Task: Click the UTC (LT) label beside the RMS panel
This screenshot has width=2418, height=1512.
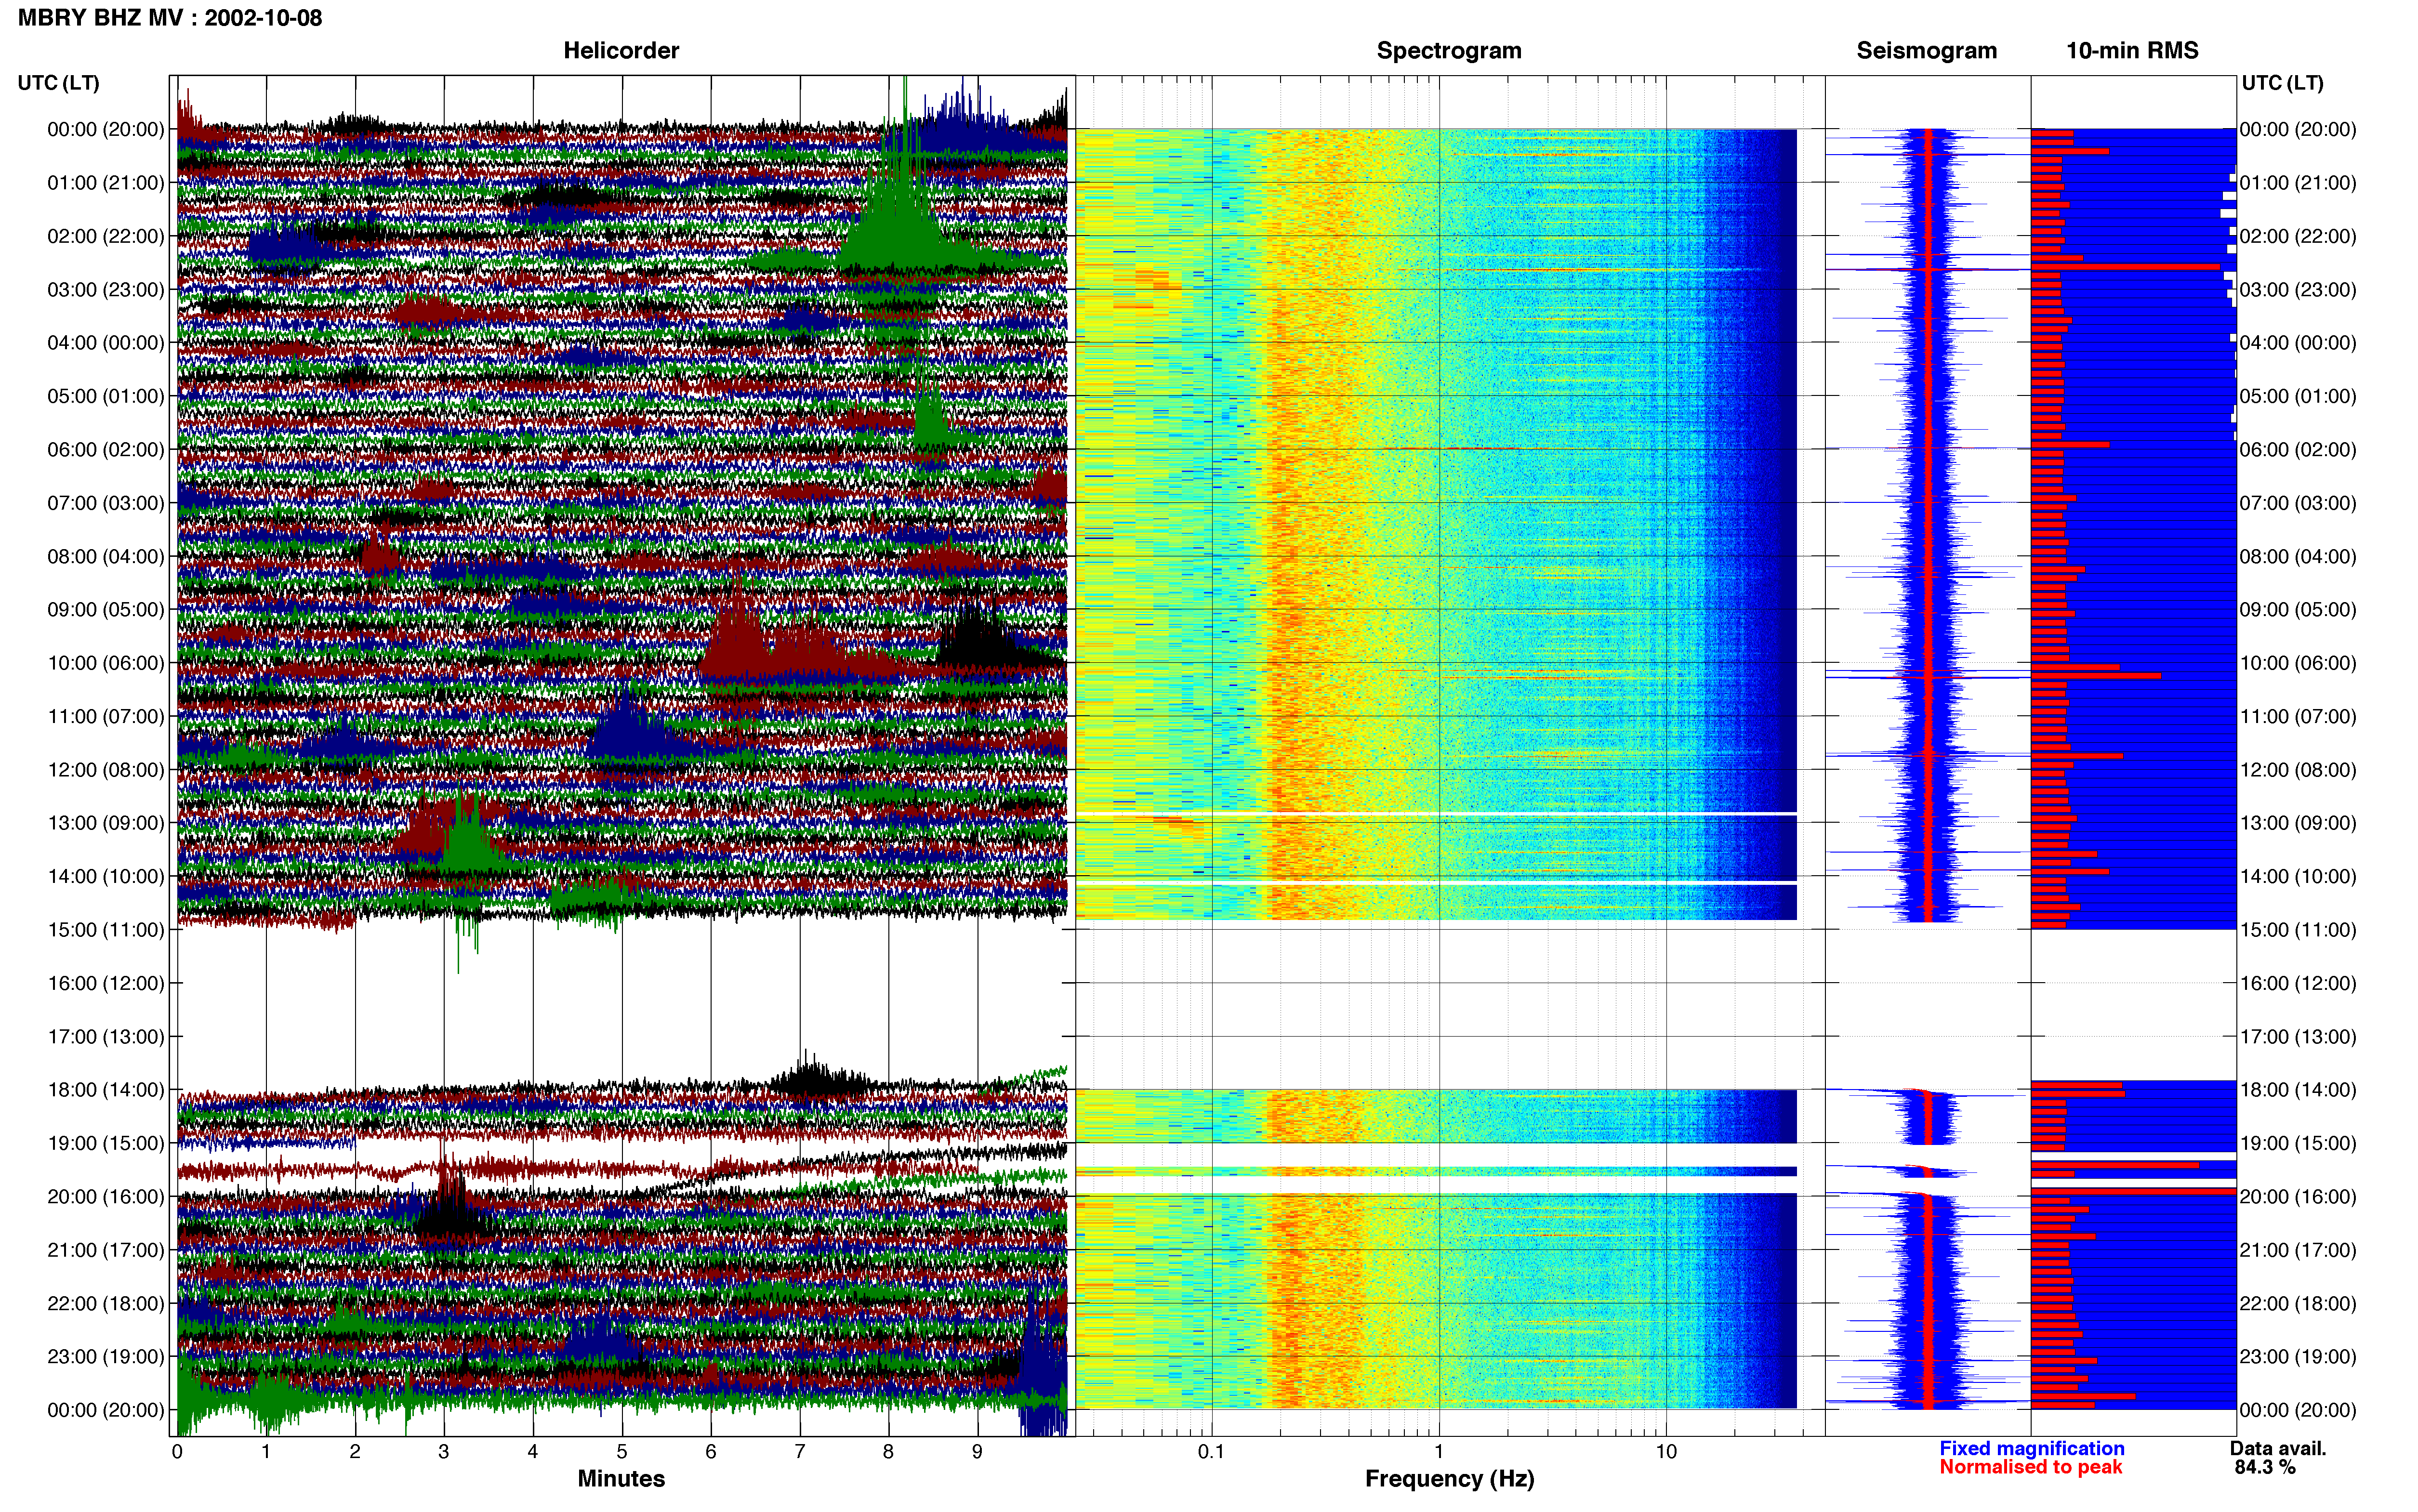Action: pyautogui.click(x=2283, y=83)
